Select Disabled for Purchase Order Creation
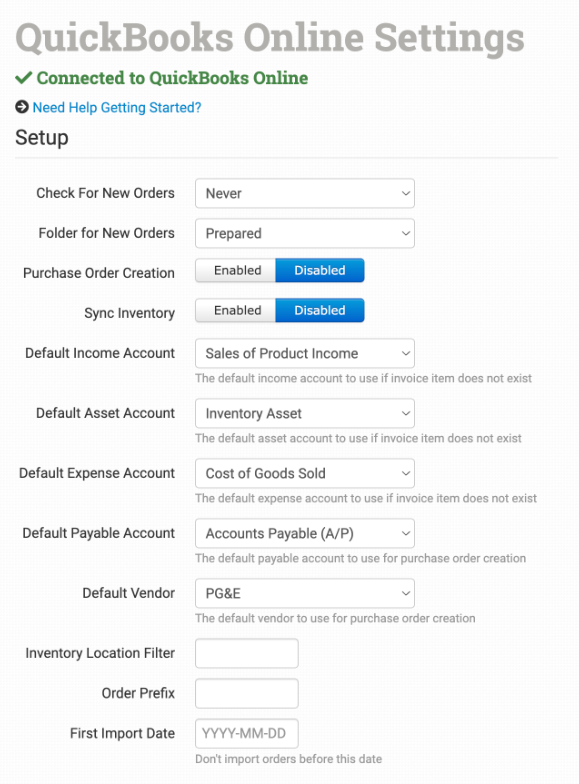The width and height of the screenshot is (579, 784). 320,270
